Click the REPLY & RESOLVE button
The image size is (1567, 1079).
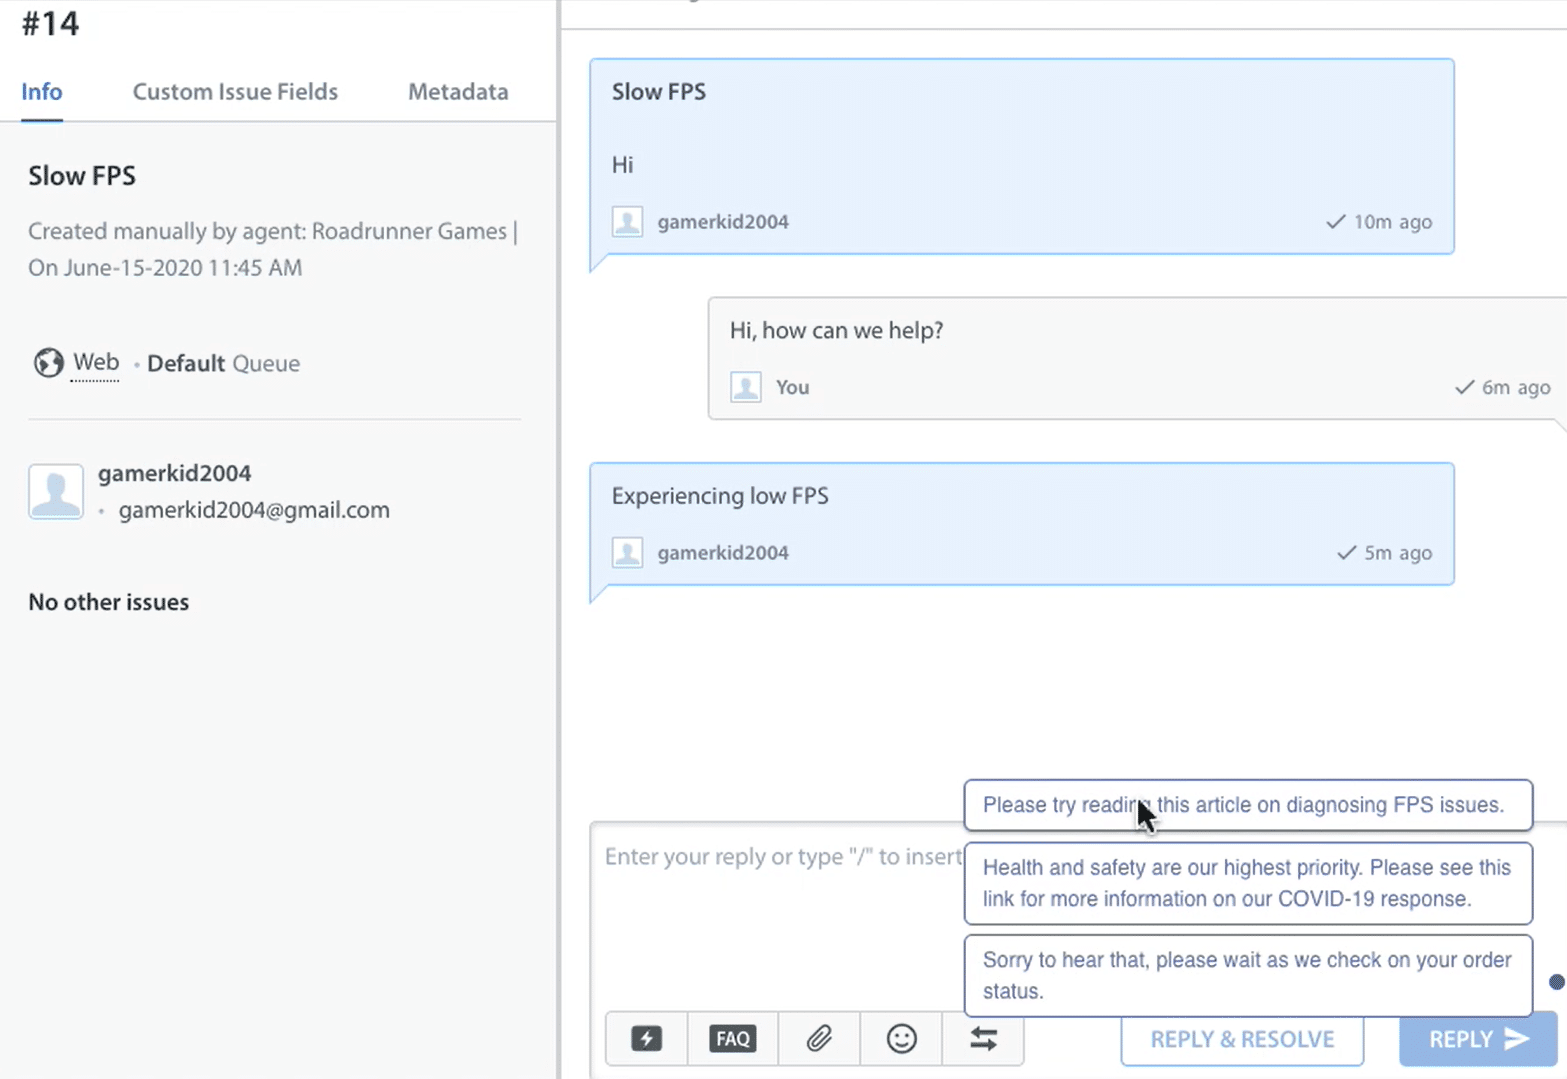pyautogui.click(x=1242, y=1039)
